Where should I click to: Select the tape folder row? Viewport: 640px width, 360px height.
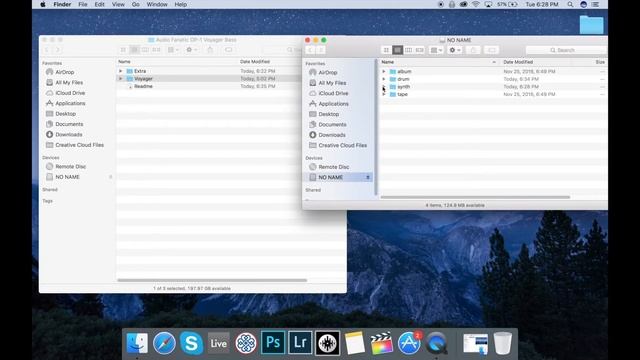click(x=493, y=94)
